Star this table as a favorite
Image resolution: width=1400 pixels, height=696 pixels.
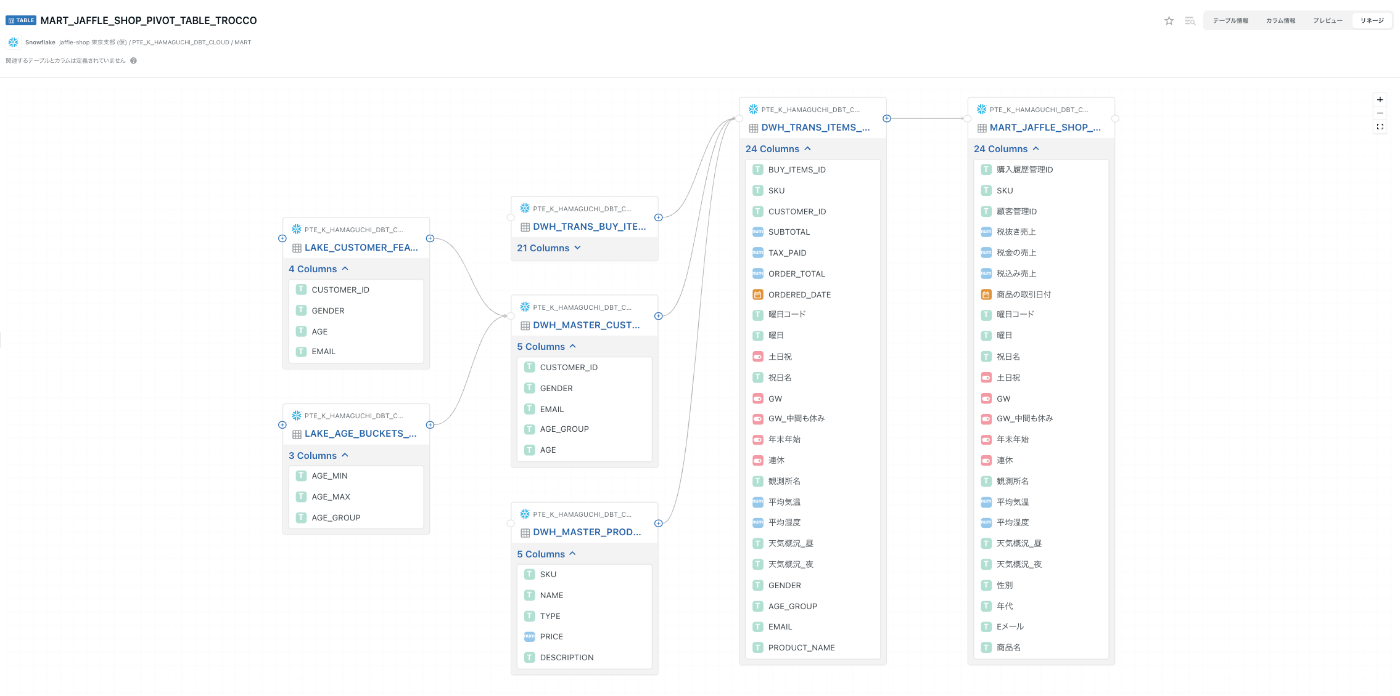point(1169,20)
